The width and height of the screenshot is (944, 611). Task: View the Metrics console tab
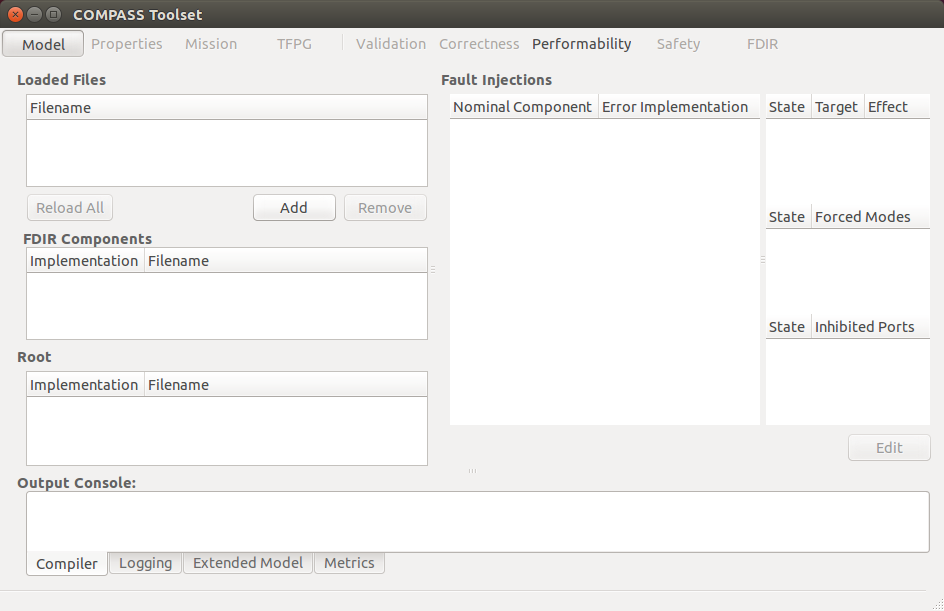pyautogui.click(x=349, y=563)
